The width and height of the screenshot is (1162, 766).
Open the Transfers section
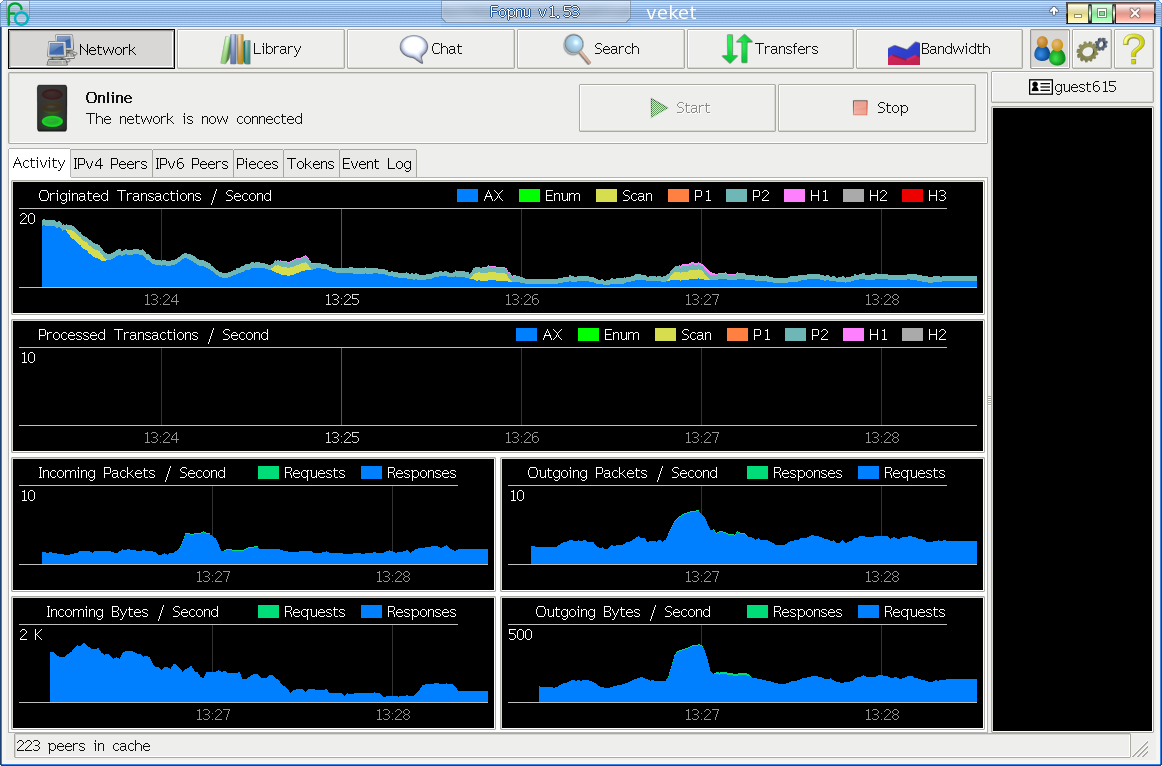(x=770, y=49)
